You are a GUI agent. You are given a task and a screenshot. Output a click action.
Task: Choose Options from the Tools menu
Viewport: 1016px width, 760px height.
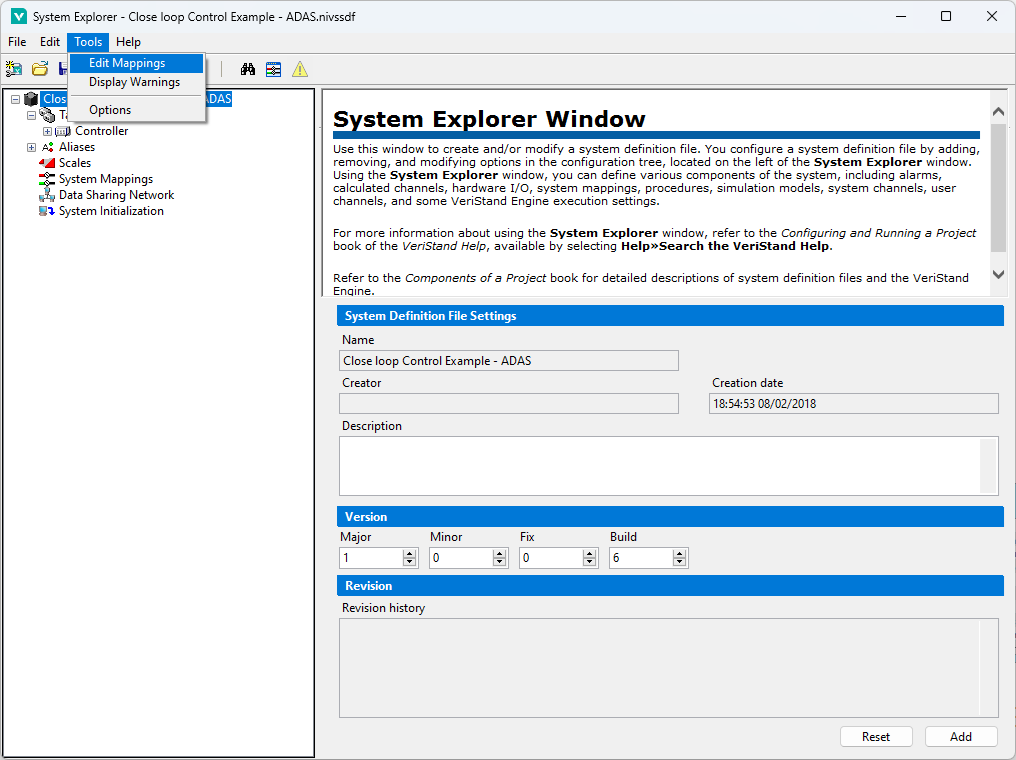click(136, 109)
